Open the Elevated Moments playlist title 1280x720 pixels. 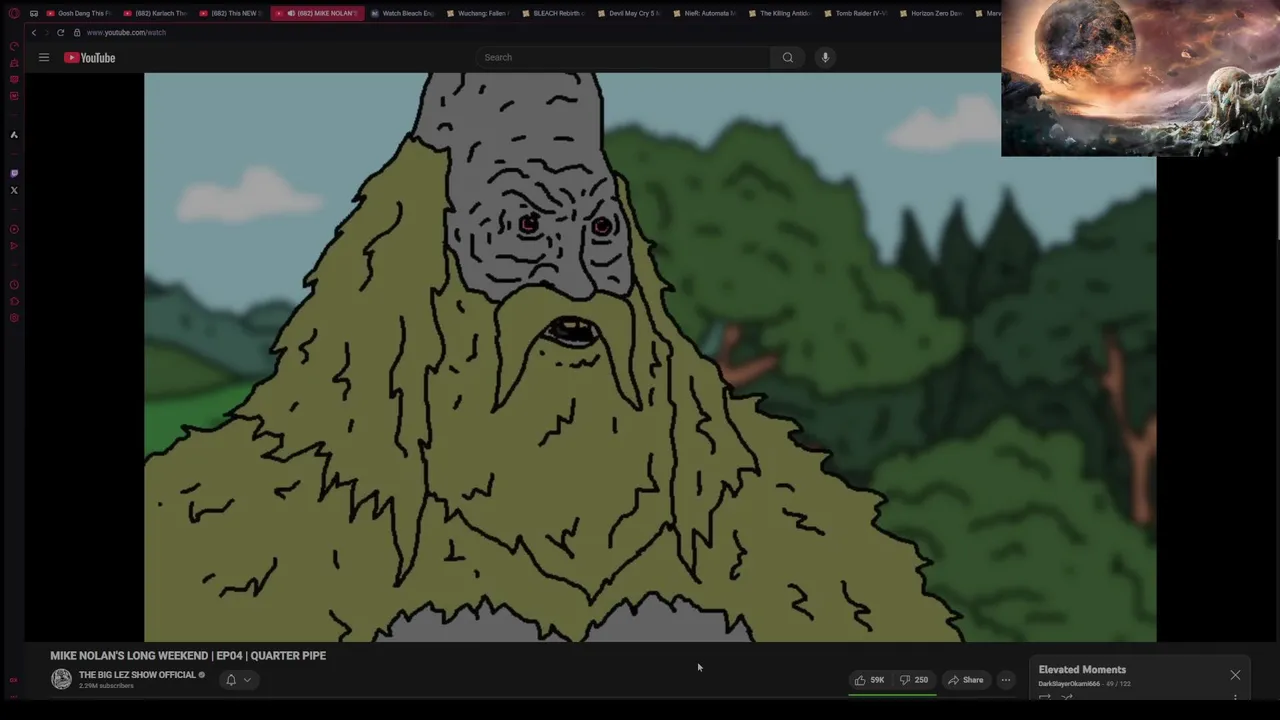(1082, 670)
